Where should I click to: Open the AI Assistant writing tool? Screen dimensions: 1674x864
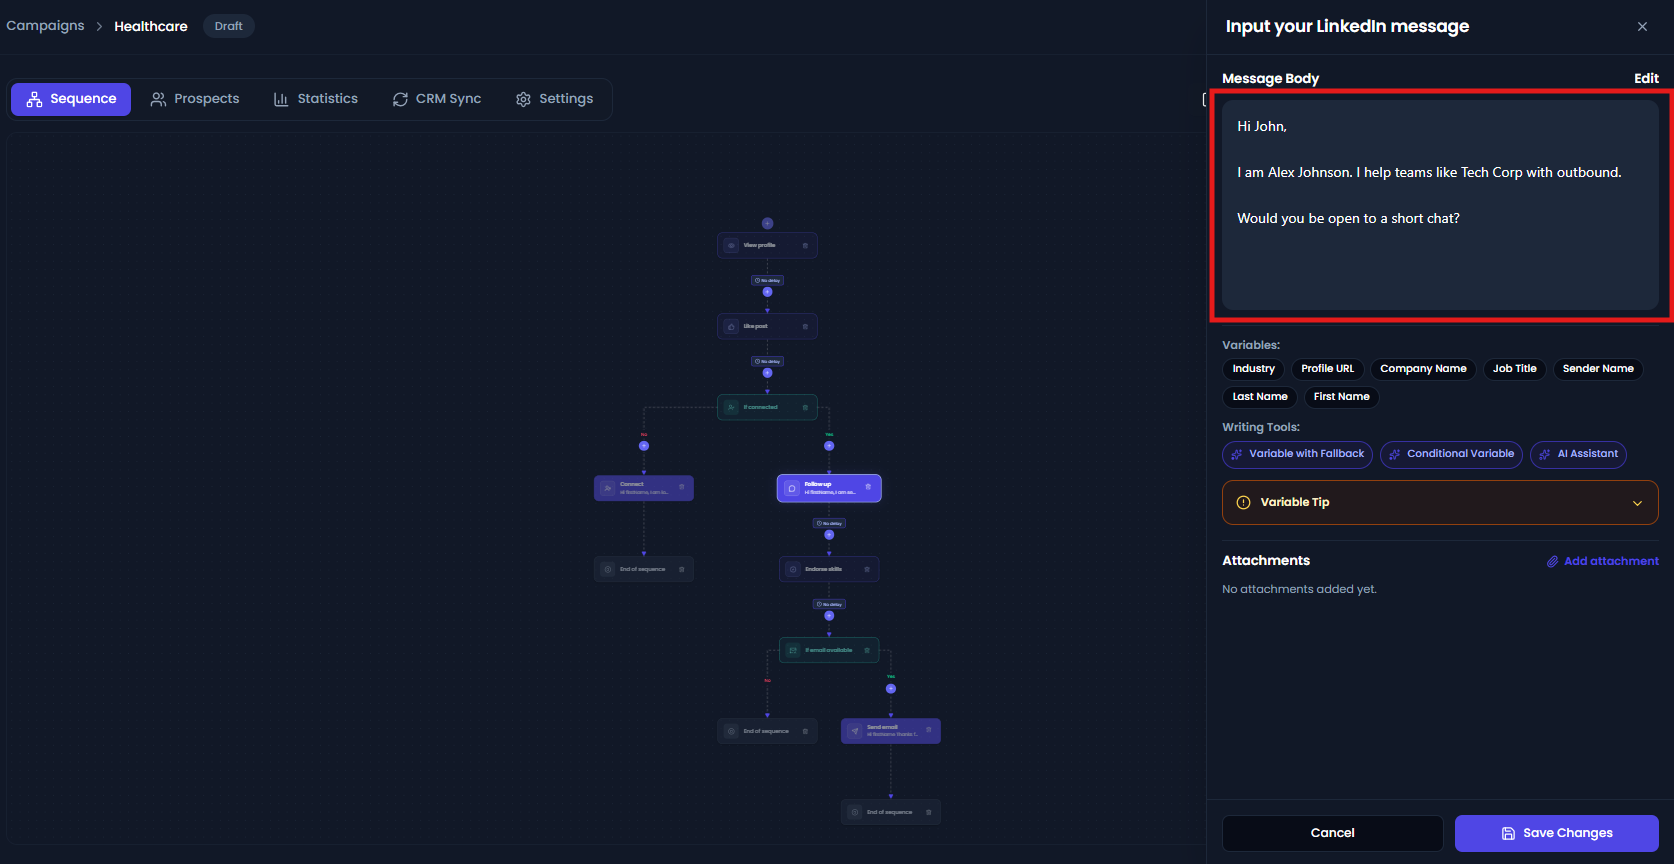1578,455
